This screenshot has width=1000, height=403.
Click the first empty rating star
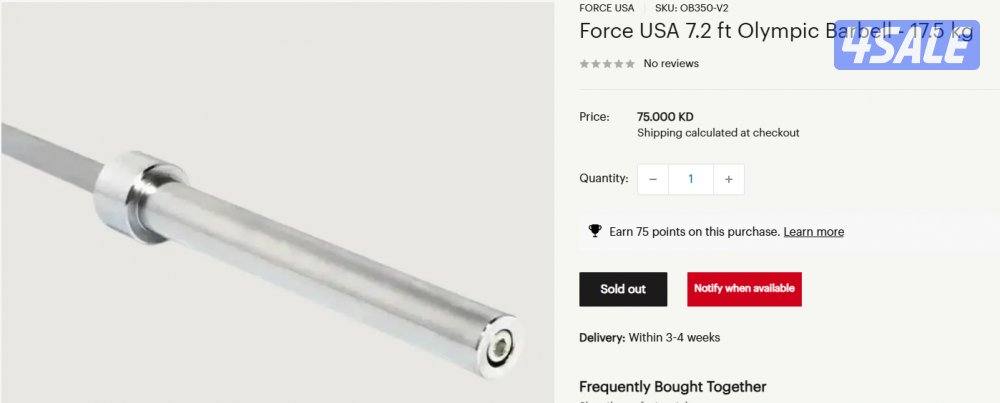(584, 64)
